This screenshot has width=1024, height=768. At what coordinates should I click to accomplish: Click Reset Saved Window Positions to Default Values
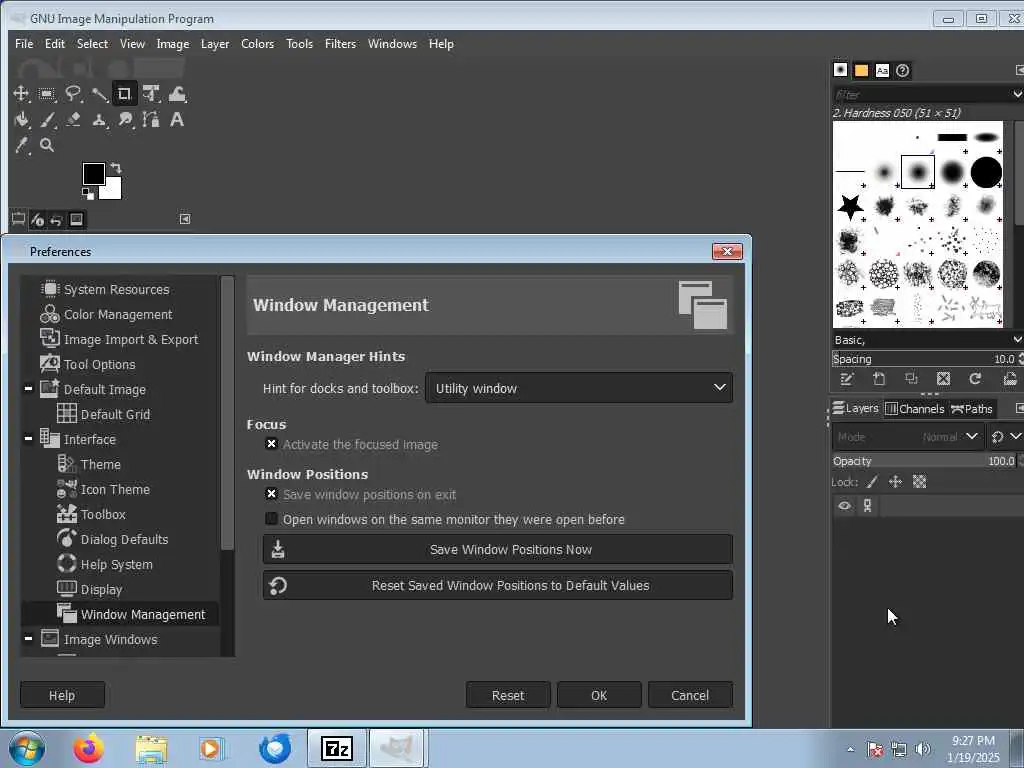click(x=498, y=585)
